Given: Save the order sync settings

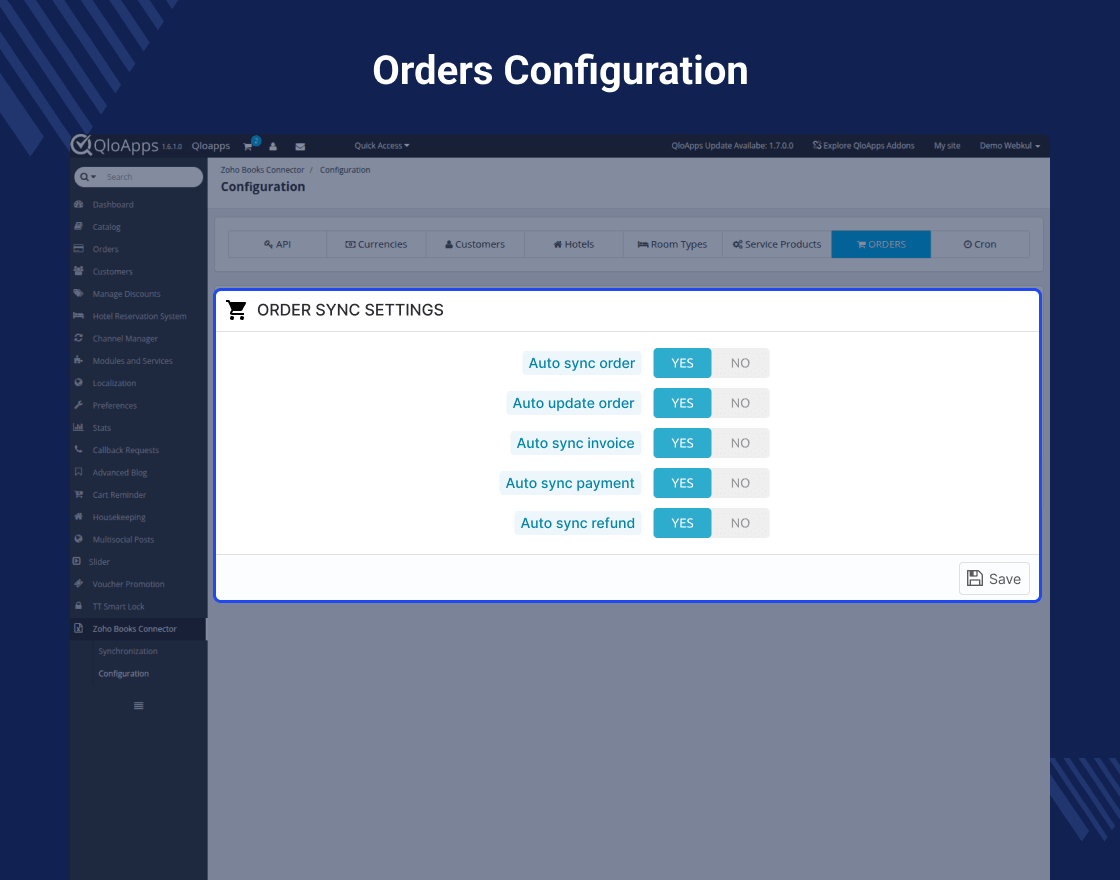Looking at the screenshot, I should click(994, 579).
